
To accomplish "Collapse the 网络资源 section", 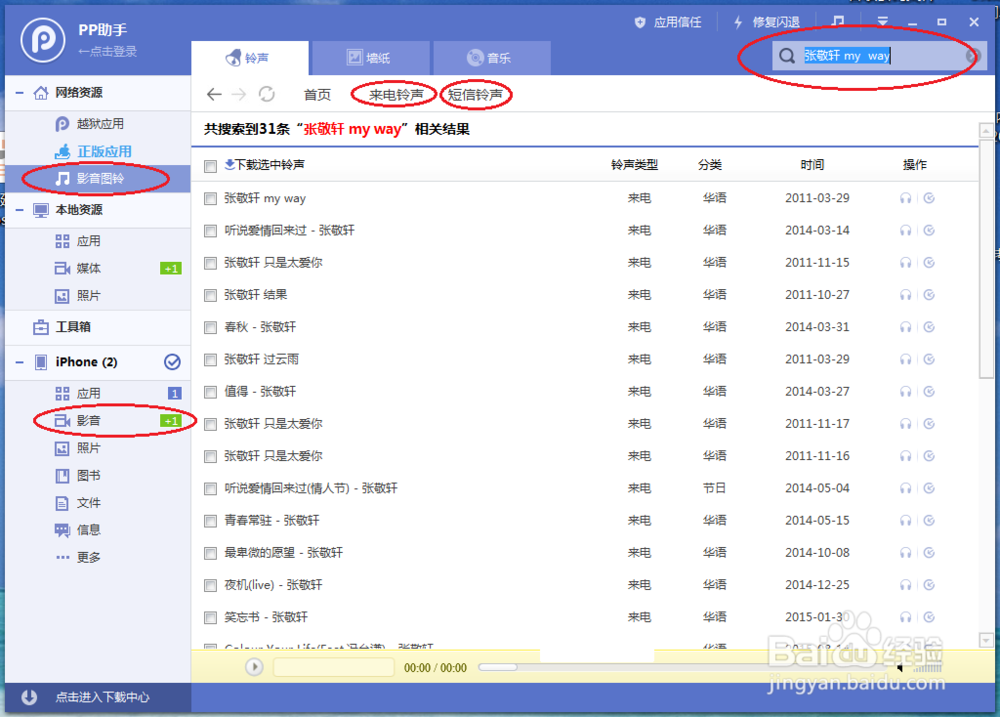I will (x=19, y=93).
